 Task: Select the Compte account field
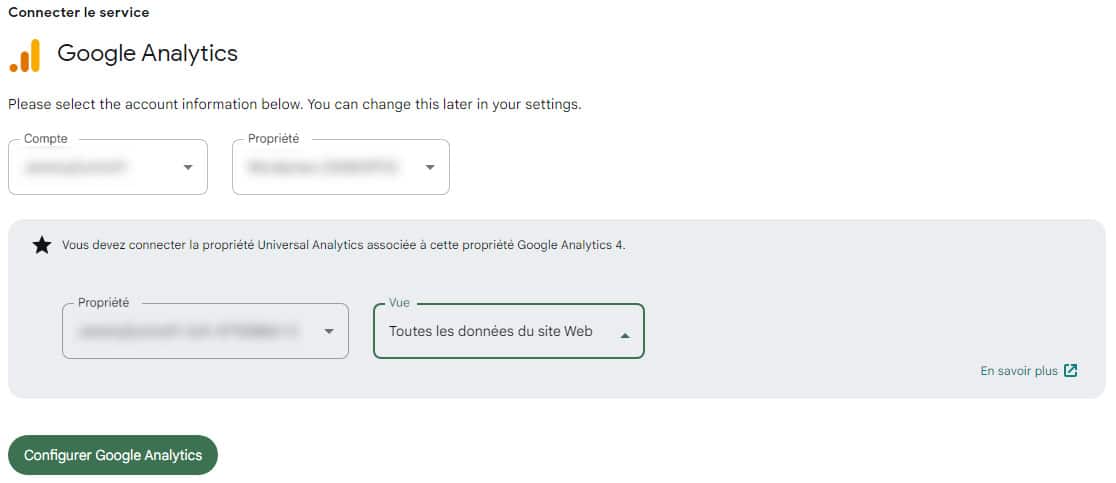pyautogui.click(x=90, y=167)
